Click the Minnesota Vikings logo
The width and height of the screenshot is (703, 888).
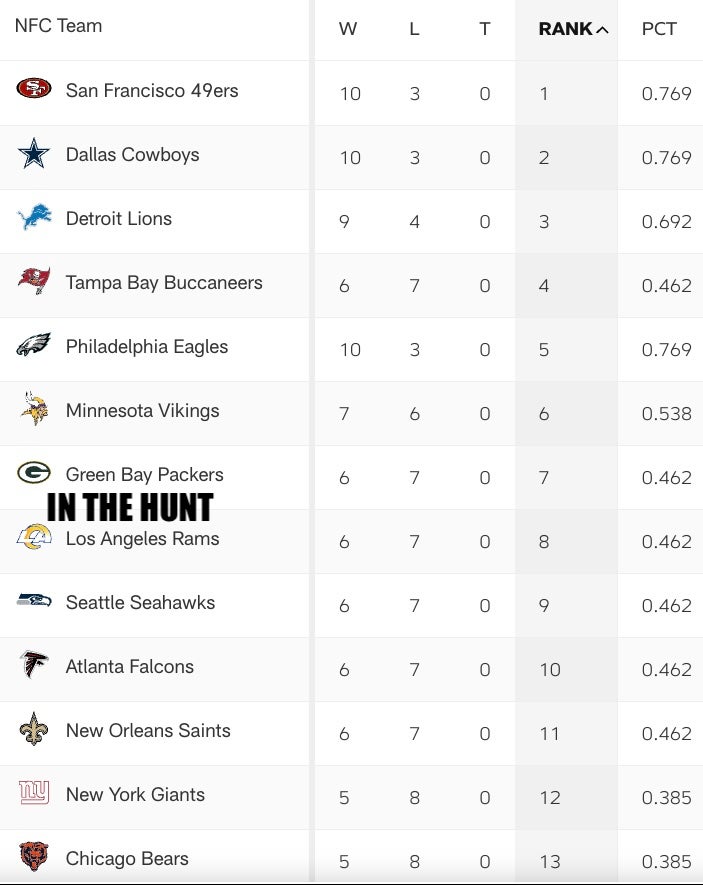coord(34,410)
